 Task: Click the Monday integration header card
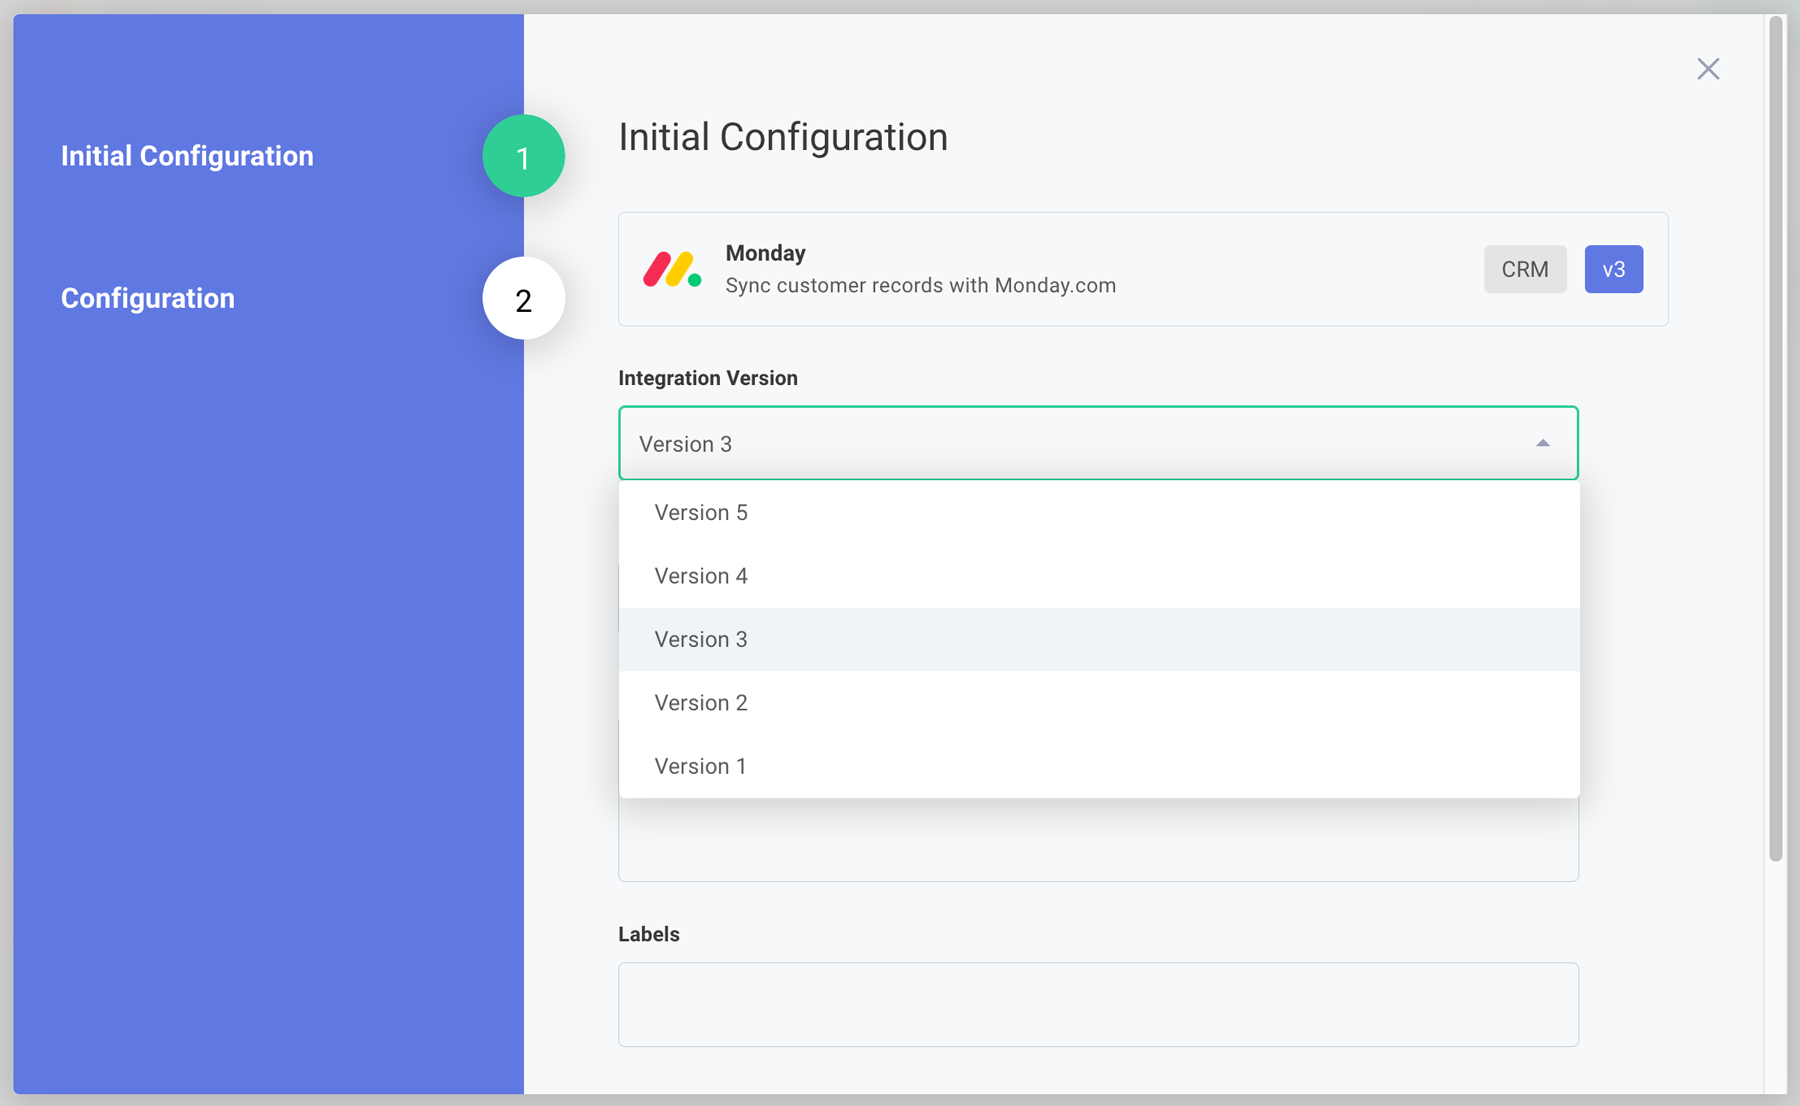[x=1142, y=268]
